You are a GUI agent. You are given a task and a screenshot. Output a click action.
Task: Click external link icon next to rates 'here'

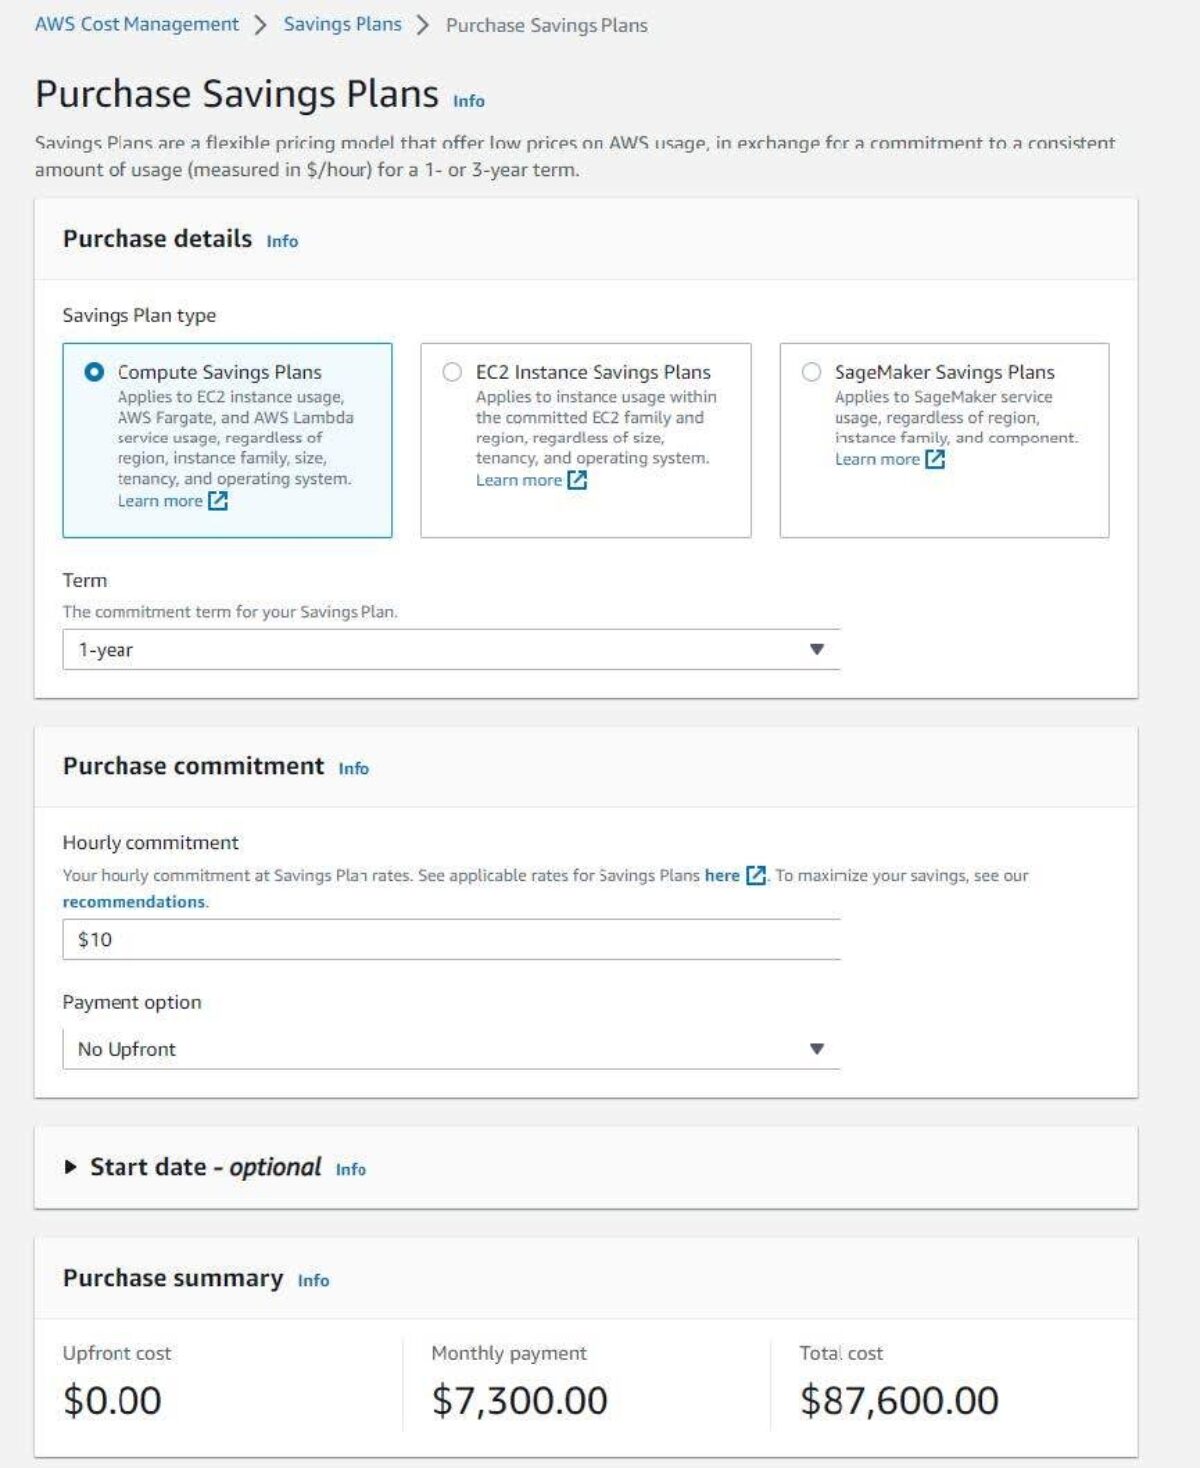click(x=756, y=876)
